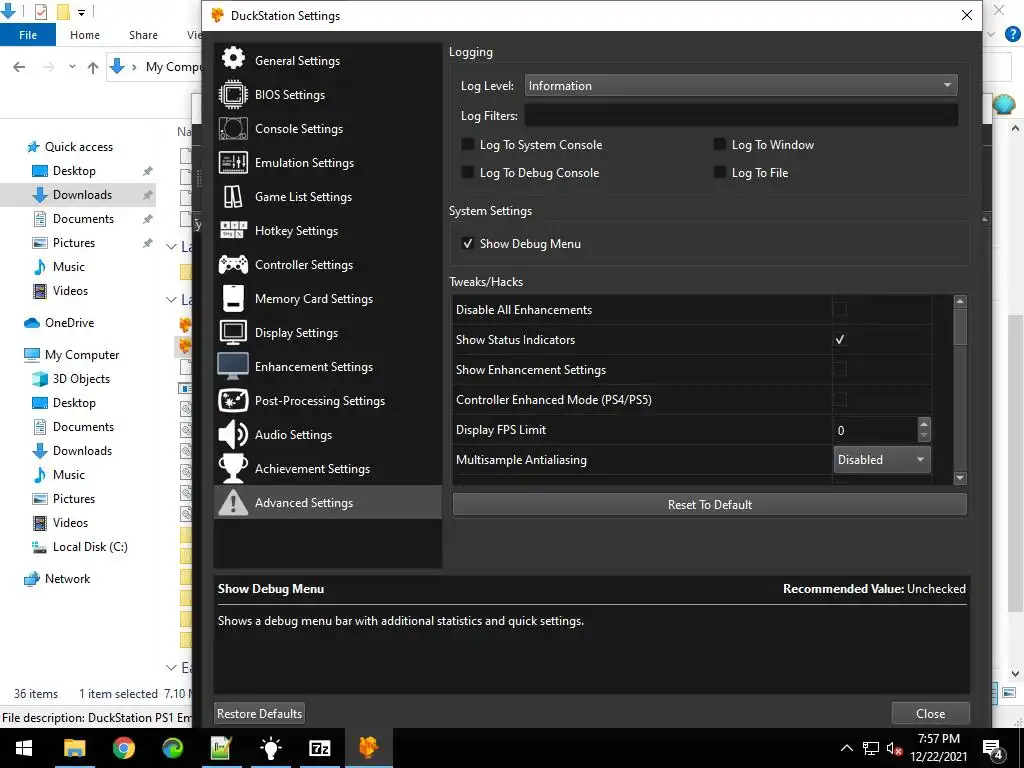
Task: Click DuckStation icon in the taskbar
Action: coord(368,748)
